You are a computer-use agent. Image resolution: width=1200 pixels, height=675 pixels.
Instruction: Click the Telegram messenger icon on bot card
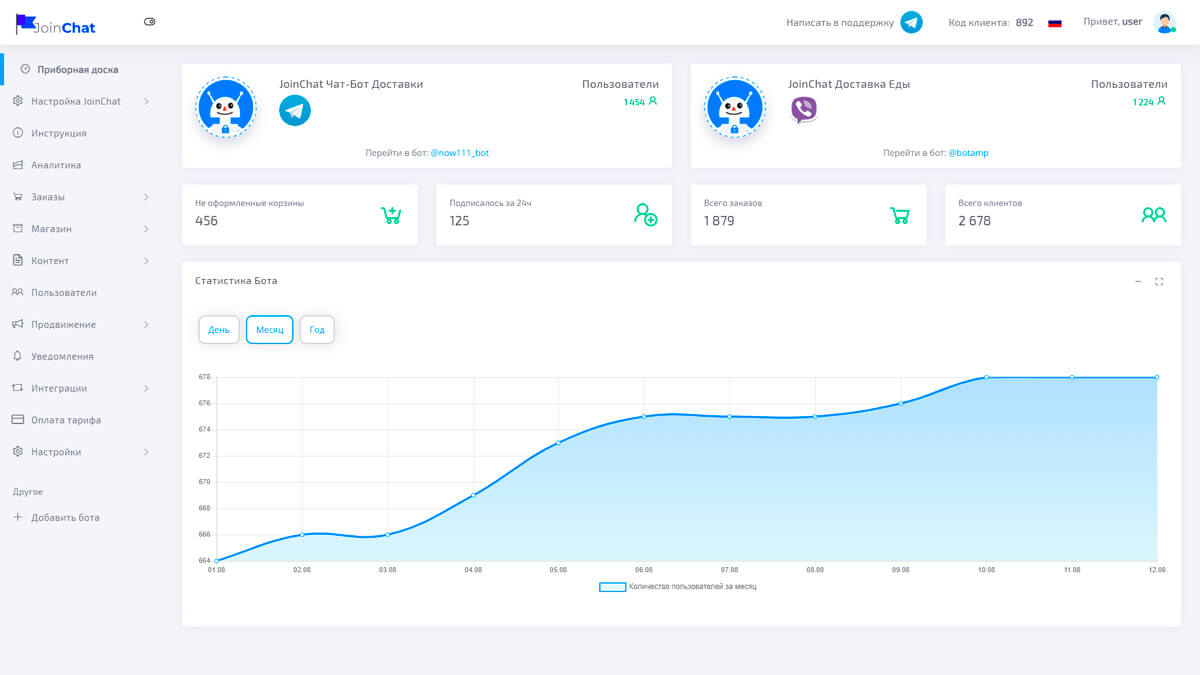pos(295,110)
